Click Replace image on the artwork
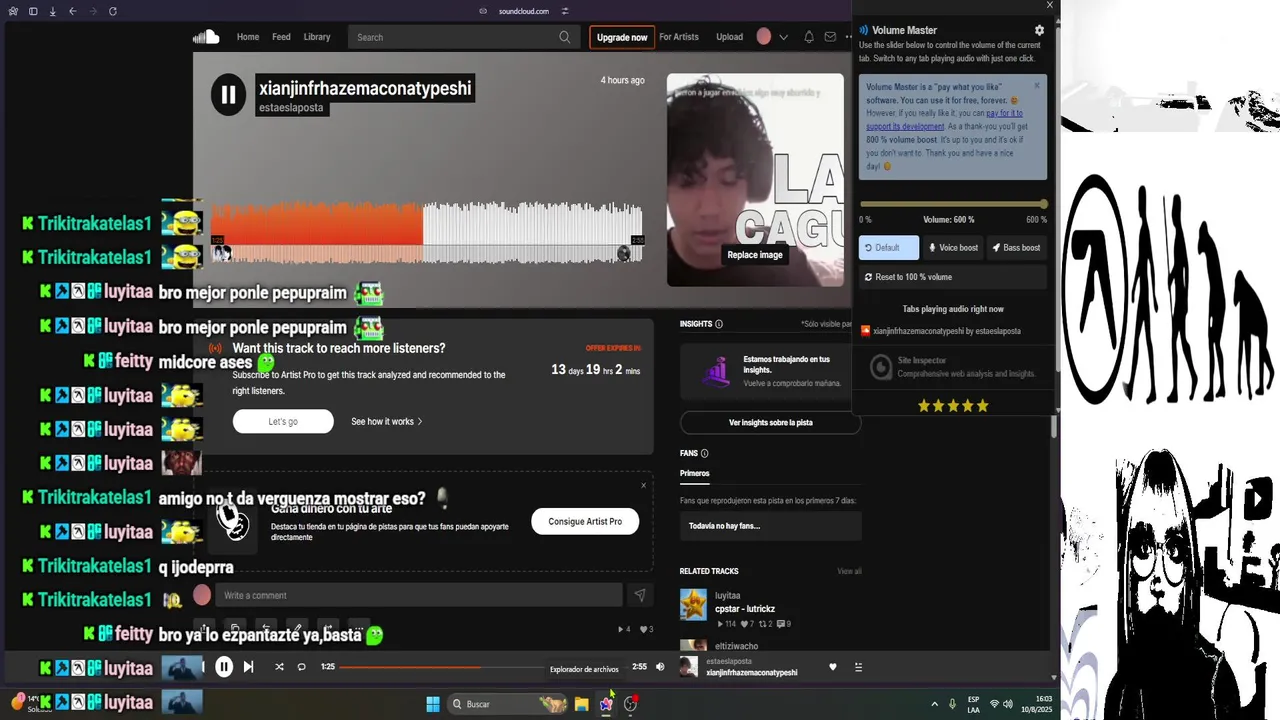 [x=755, y=255]
